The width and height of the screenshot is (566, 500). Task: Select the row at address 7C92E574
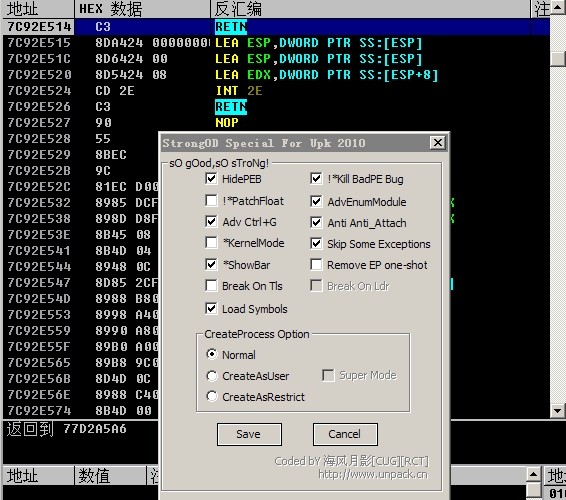[x=80, y=410]
